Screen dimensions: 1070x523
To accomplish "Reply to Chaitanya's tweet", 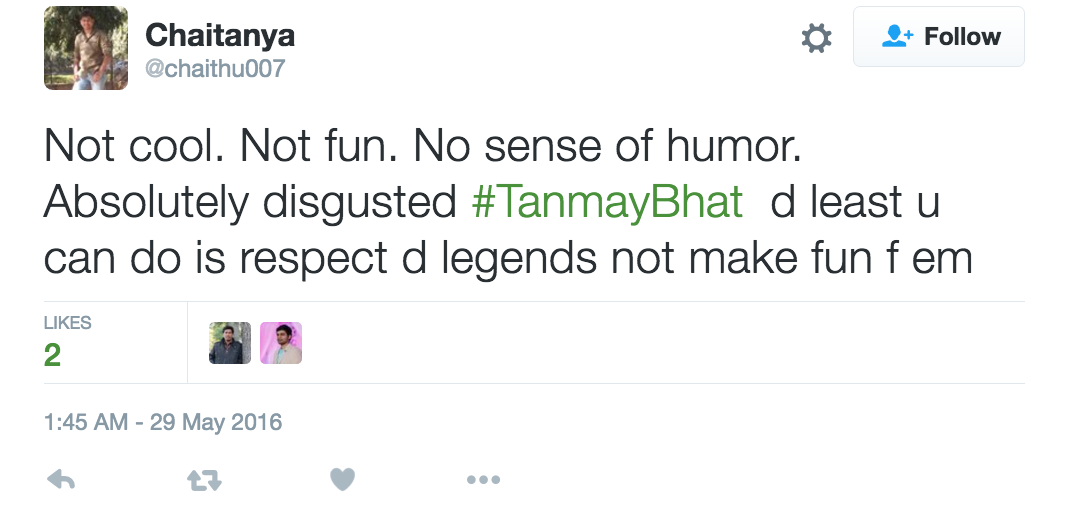I will point(62,481).
